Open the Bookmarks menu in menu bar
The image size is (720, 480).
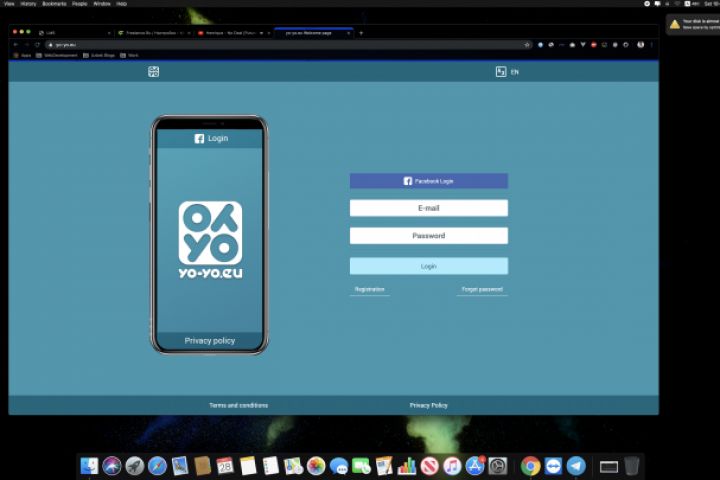point(54,4)
